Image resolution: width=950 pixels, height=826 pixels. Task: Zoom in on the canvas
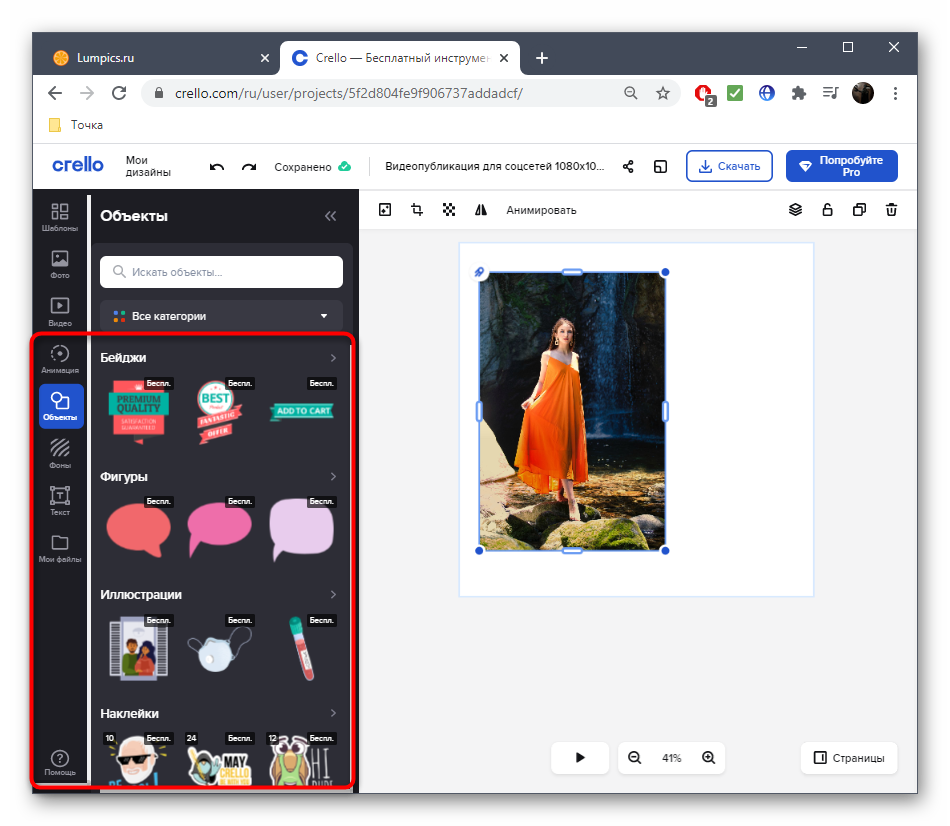[708, 758]
